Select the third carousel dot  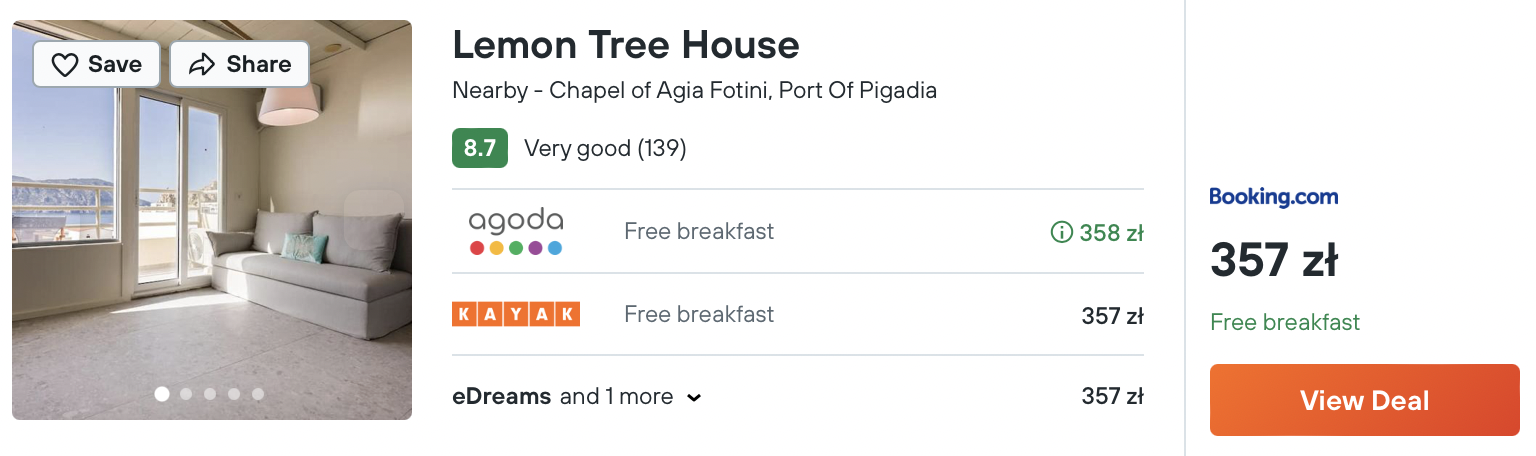coord(210,394)
